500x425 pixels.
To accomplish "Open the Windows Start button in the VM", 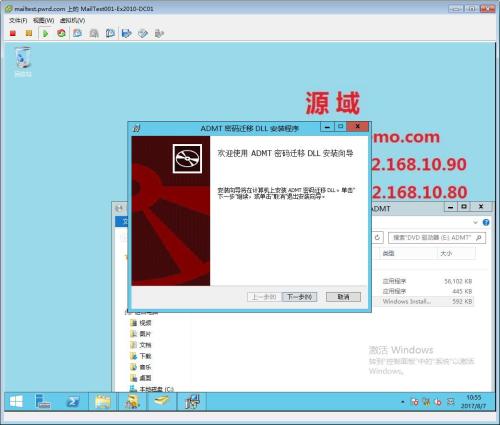I will pyautogui.click(x=16, y=402).
